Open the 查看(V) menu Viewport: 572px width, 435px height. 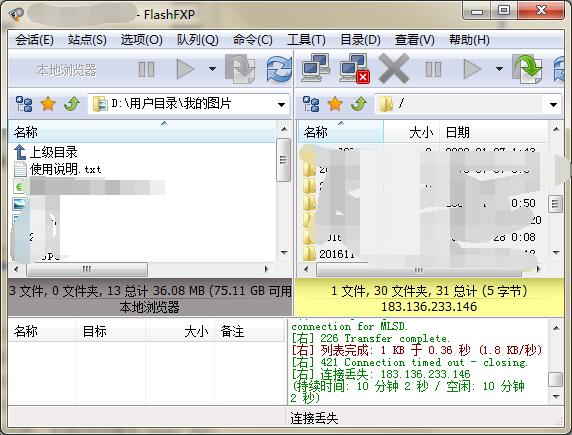[414, 39]
